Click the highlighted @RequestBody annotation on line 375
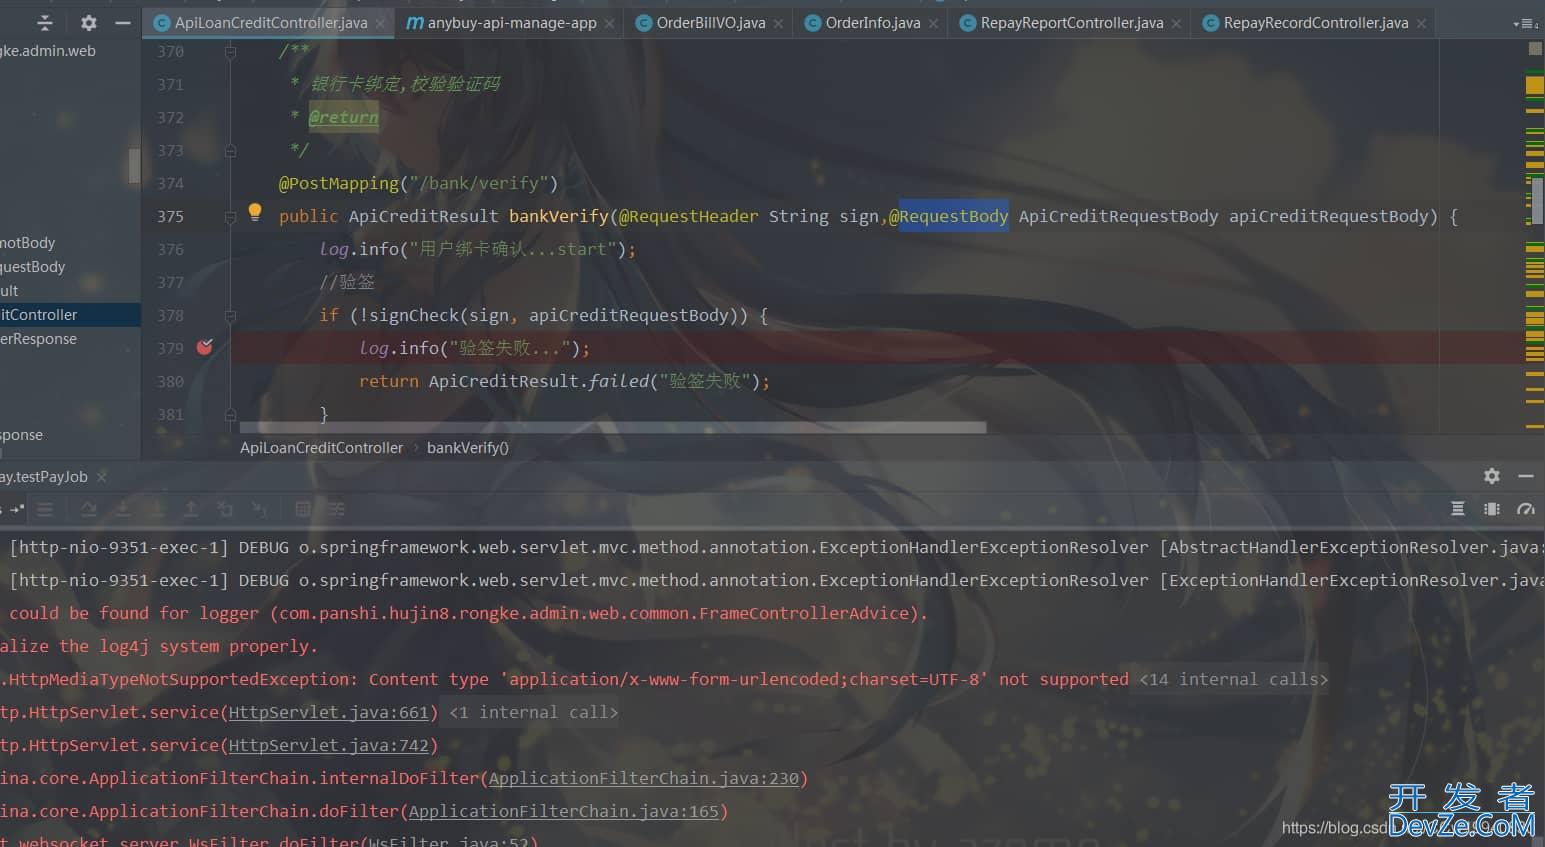Image resolution: width=1545 pixels, height=847 pixels. pyautogui.click(x=948, y=216)
